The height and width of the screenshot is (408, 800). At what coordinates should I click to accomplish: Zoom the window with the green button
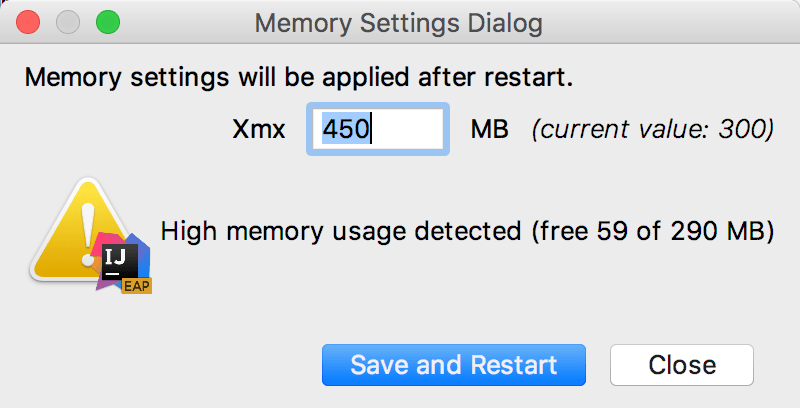[x=106, y=21]
